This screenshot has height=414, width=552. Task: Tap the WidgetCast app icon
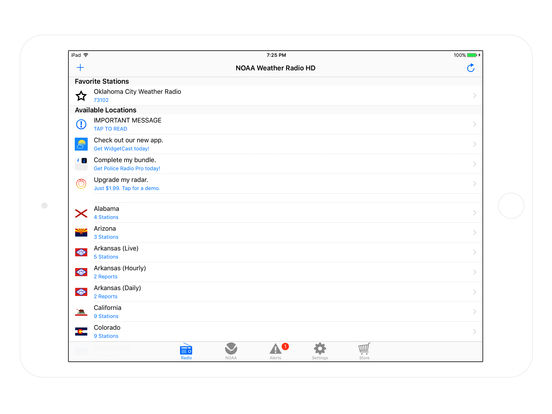[81, 144]
